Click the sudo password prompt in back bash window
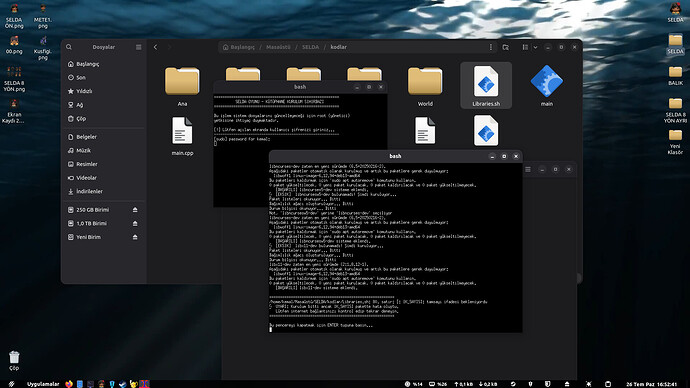Screen dimensions: 690x388 (242, 139)
